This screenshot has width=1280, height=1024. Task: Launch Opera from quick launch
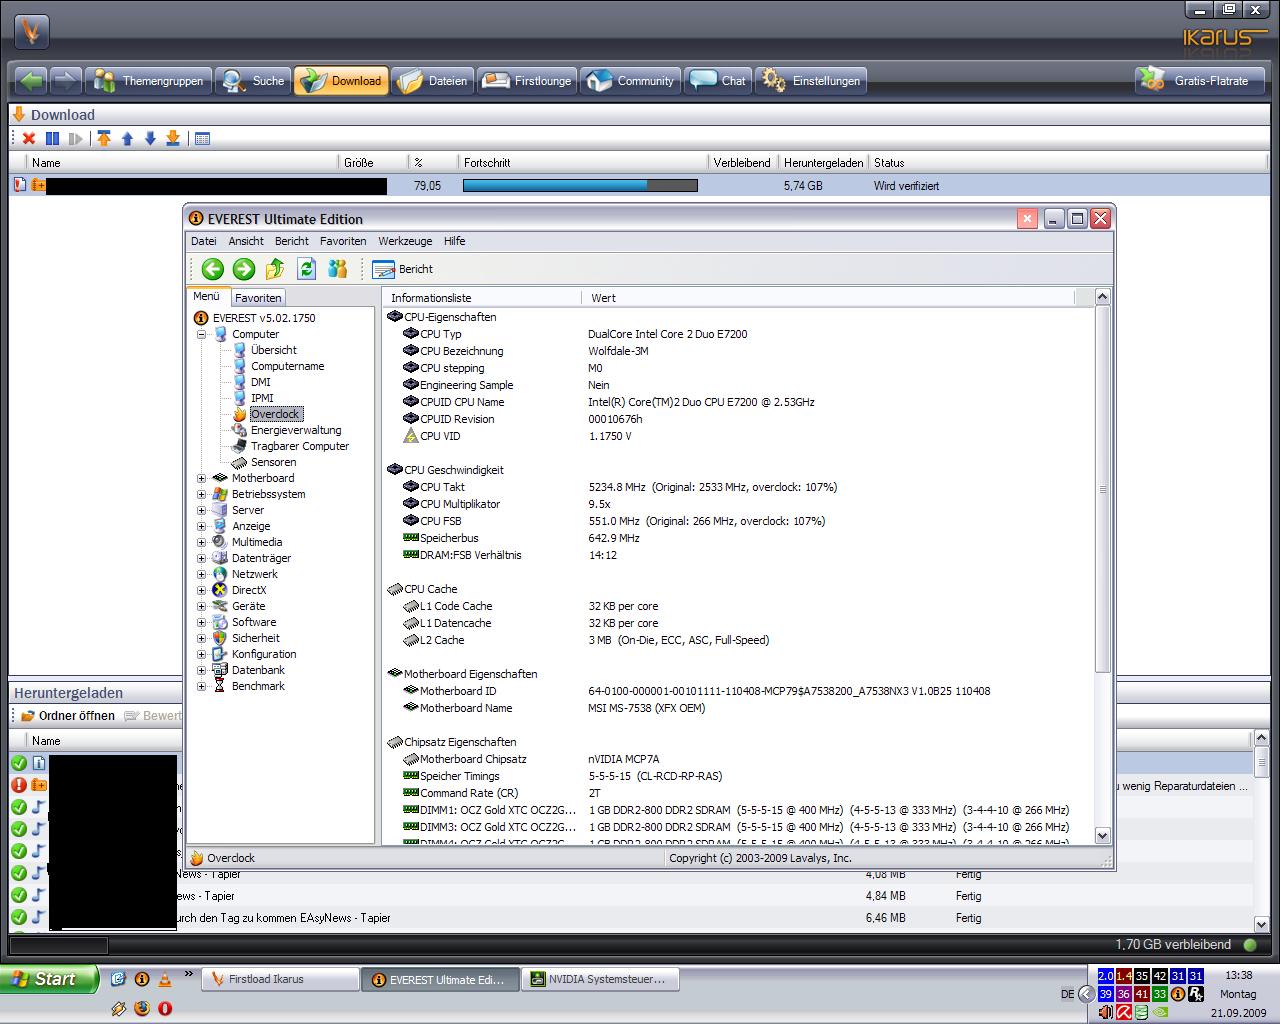pos(164,1008)
